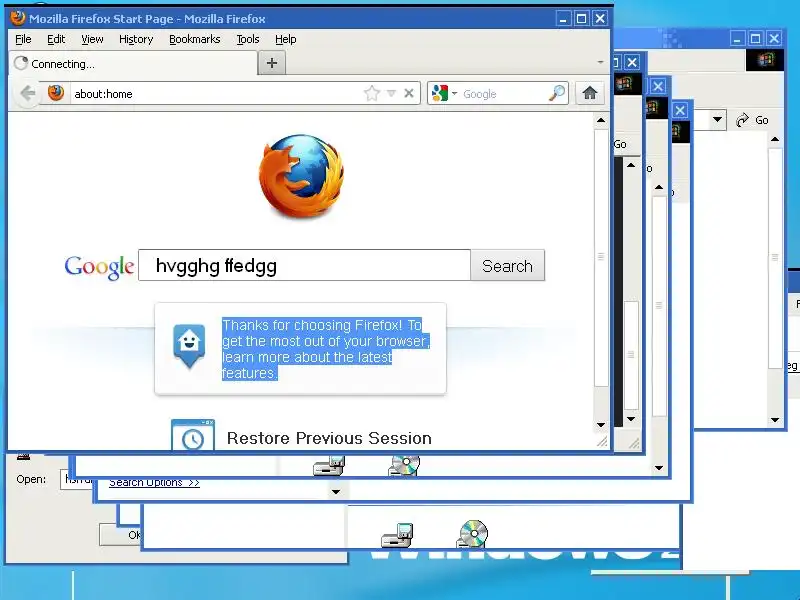Click the OK button in the Run dialog
The image size is (800, 600).
(x=120, y=535)
